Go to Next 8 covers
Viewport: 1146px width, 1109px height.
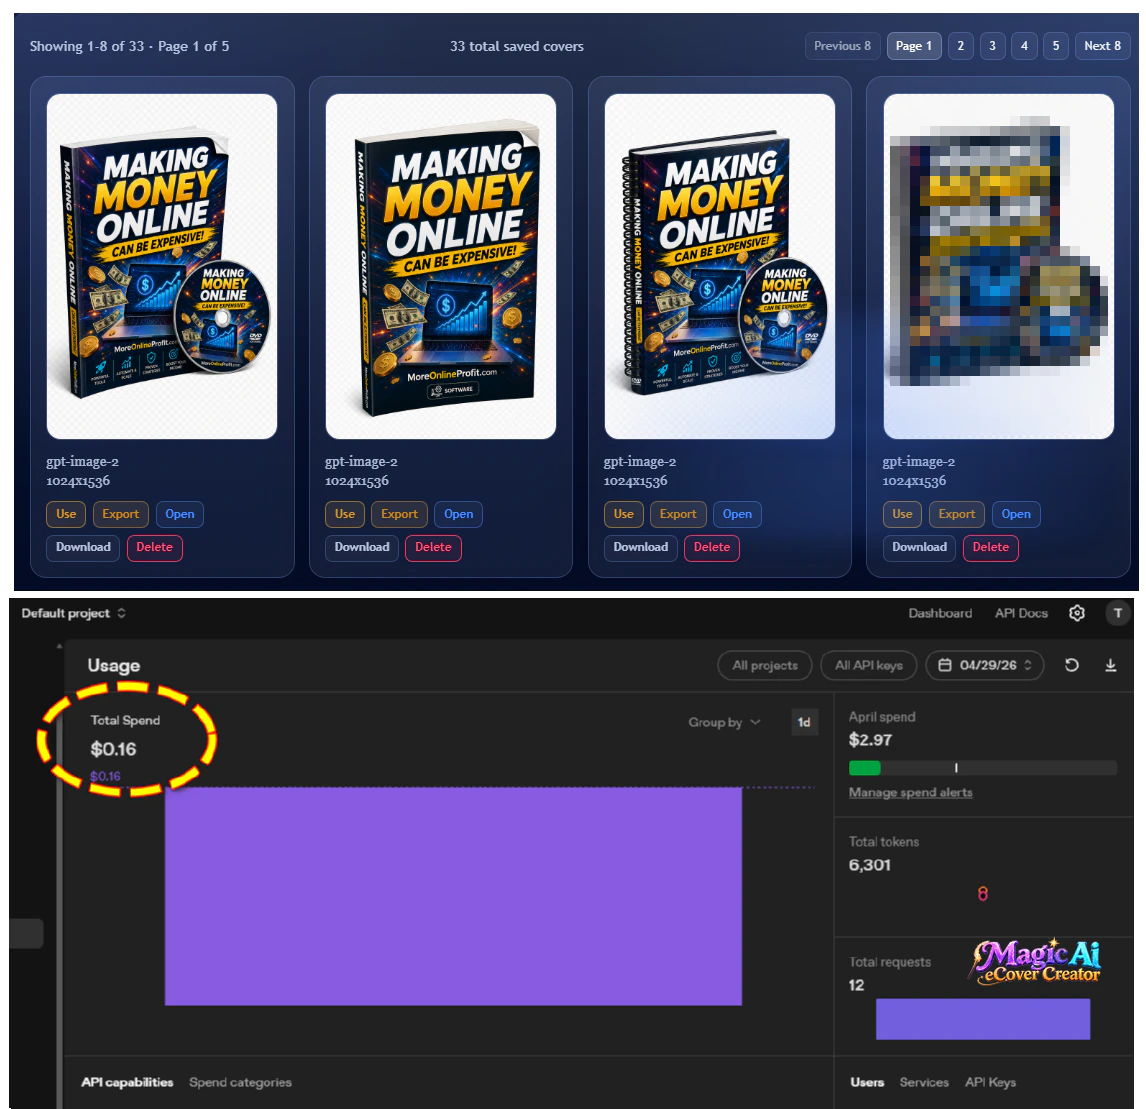click(1102, 46)
